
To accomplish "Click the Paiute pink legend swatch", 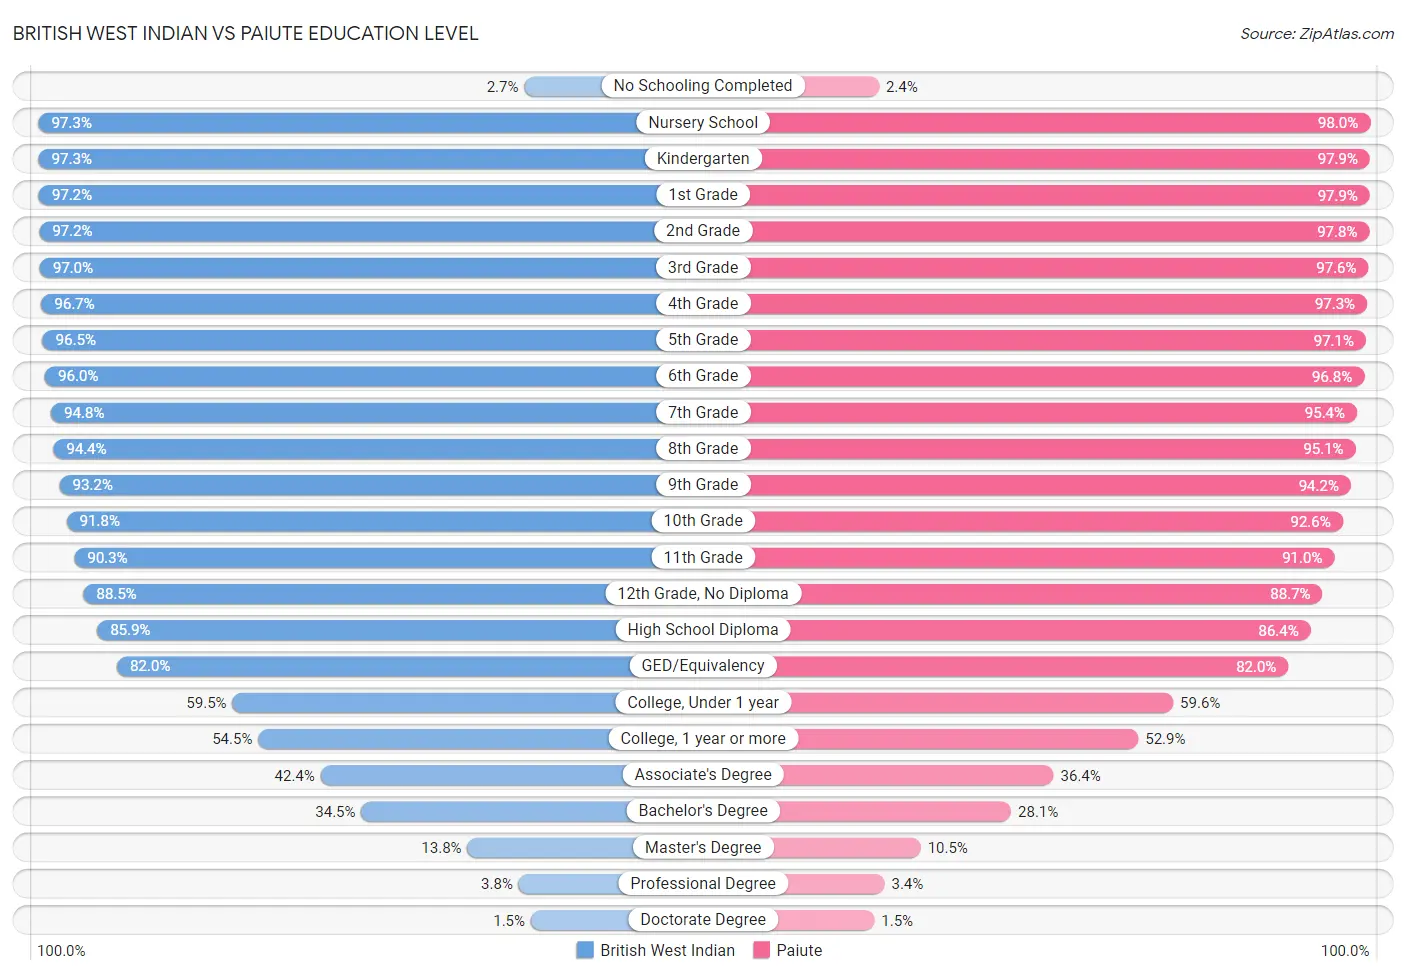I will (762, 950).
